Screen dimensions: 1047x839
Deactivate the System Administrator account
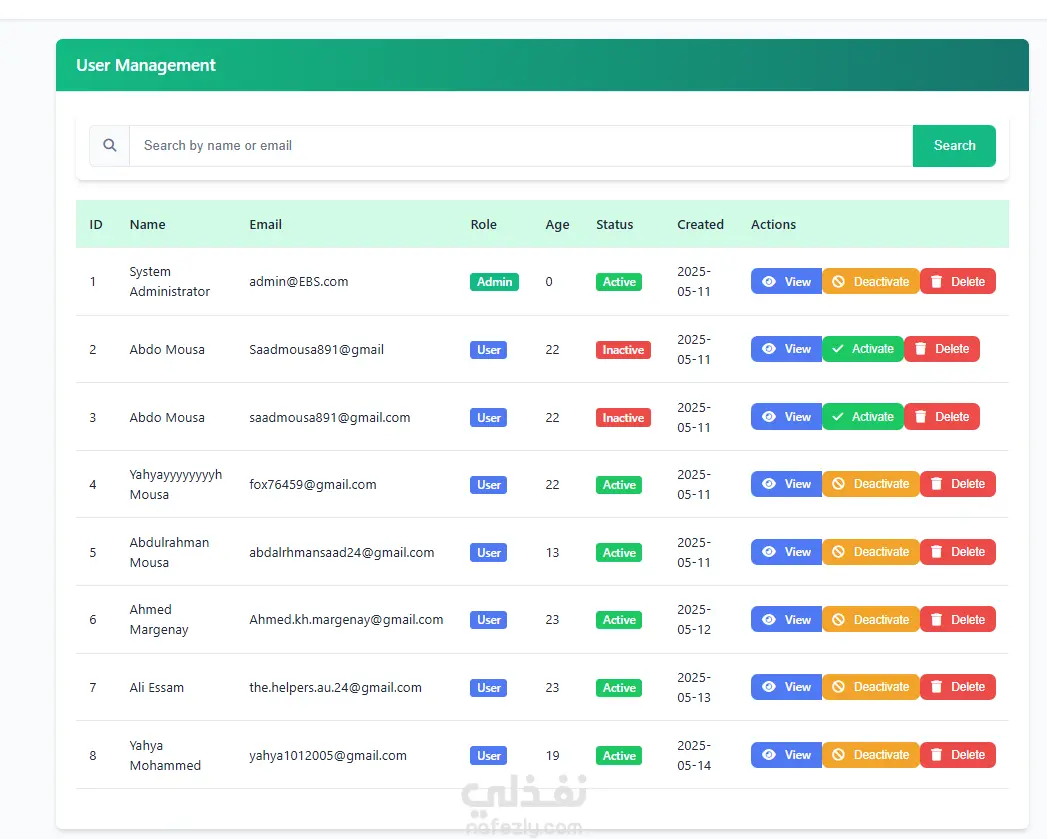click(x=871, y=281)
